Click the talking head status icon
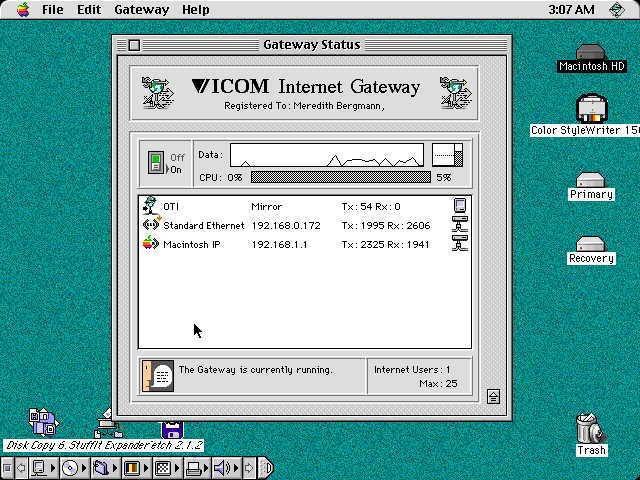Image resolution: width=640 pixels, height=480 pixels. (158, 376)
